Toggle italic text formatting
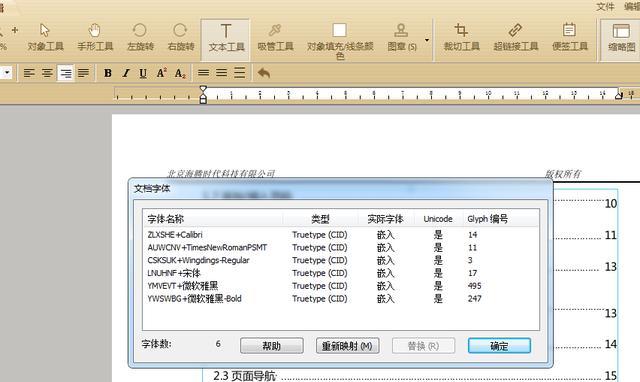Screen dimensions: 640x382 (x=126, y=73)
